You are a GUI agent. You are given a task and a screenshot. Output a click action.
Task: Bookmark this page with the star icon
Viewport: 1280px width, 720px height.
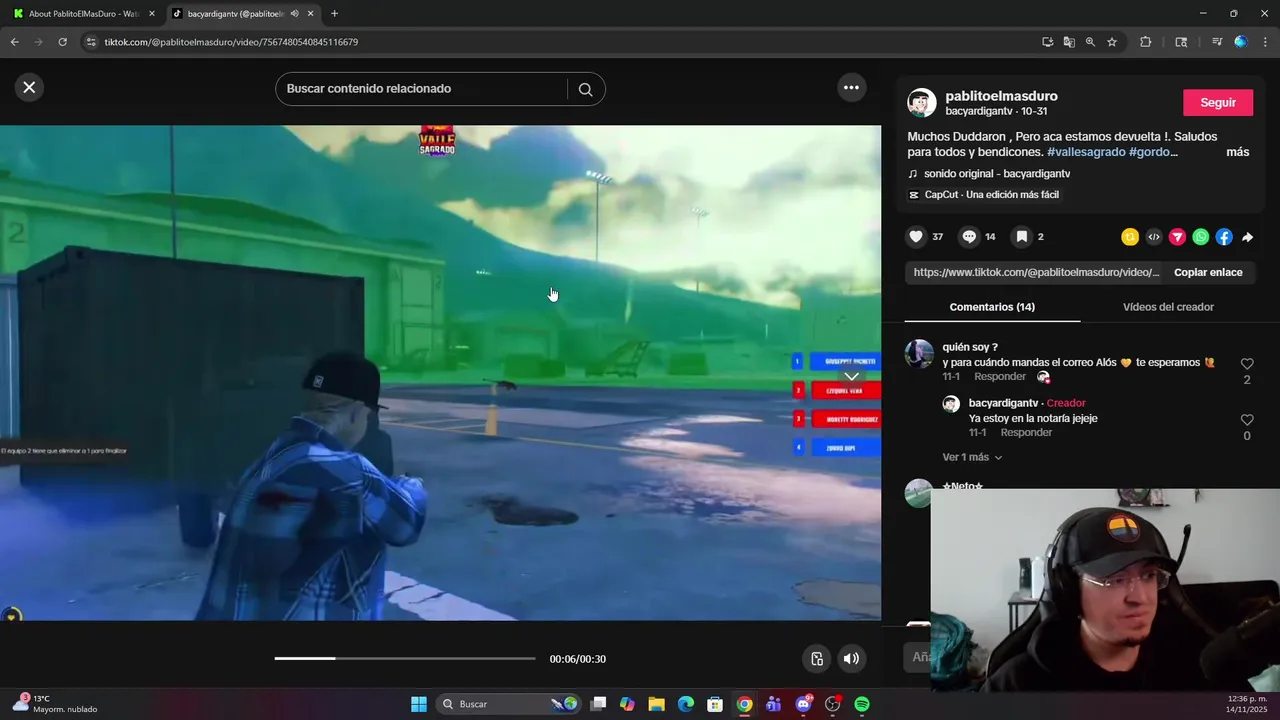[x=1112, y=42]
